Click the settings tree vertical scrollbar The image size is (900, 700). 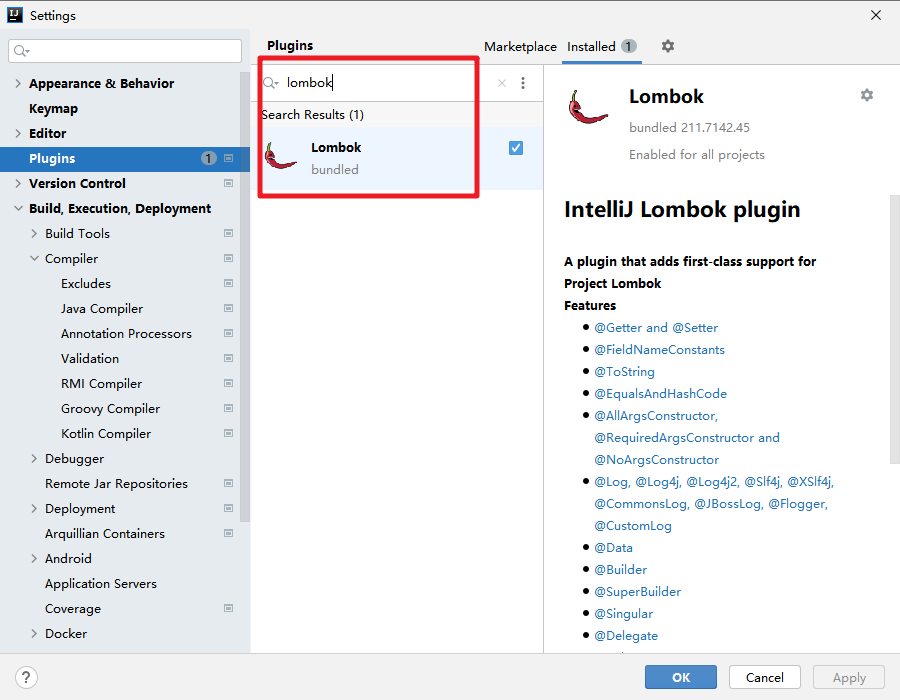click(x=245, y=296)
